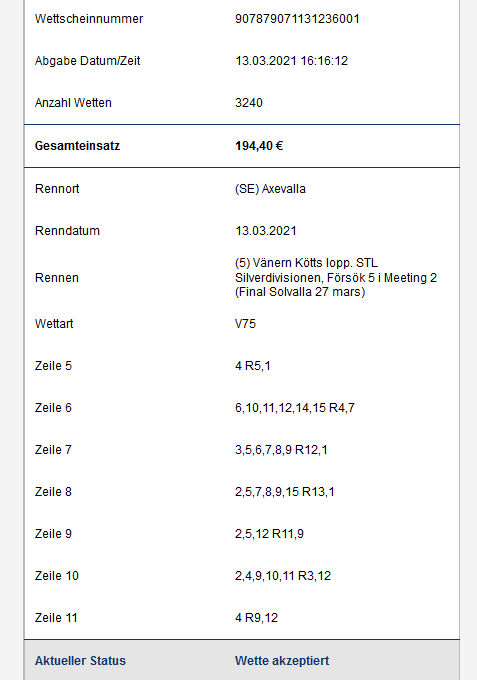
Task: Click the Rennen row label
Action: (x=57, y=278)
